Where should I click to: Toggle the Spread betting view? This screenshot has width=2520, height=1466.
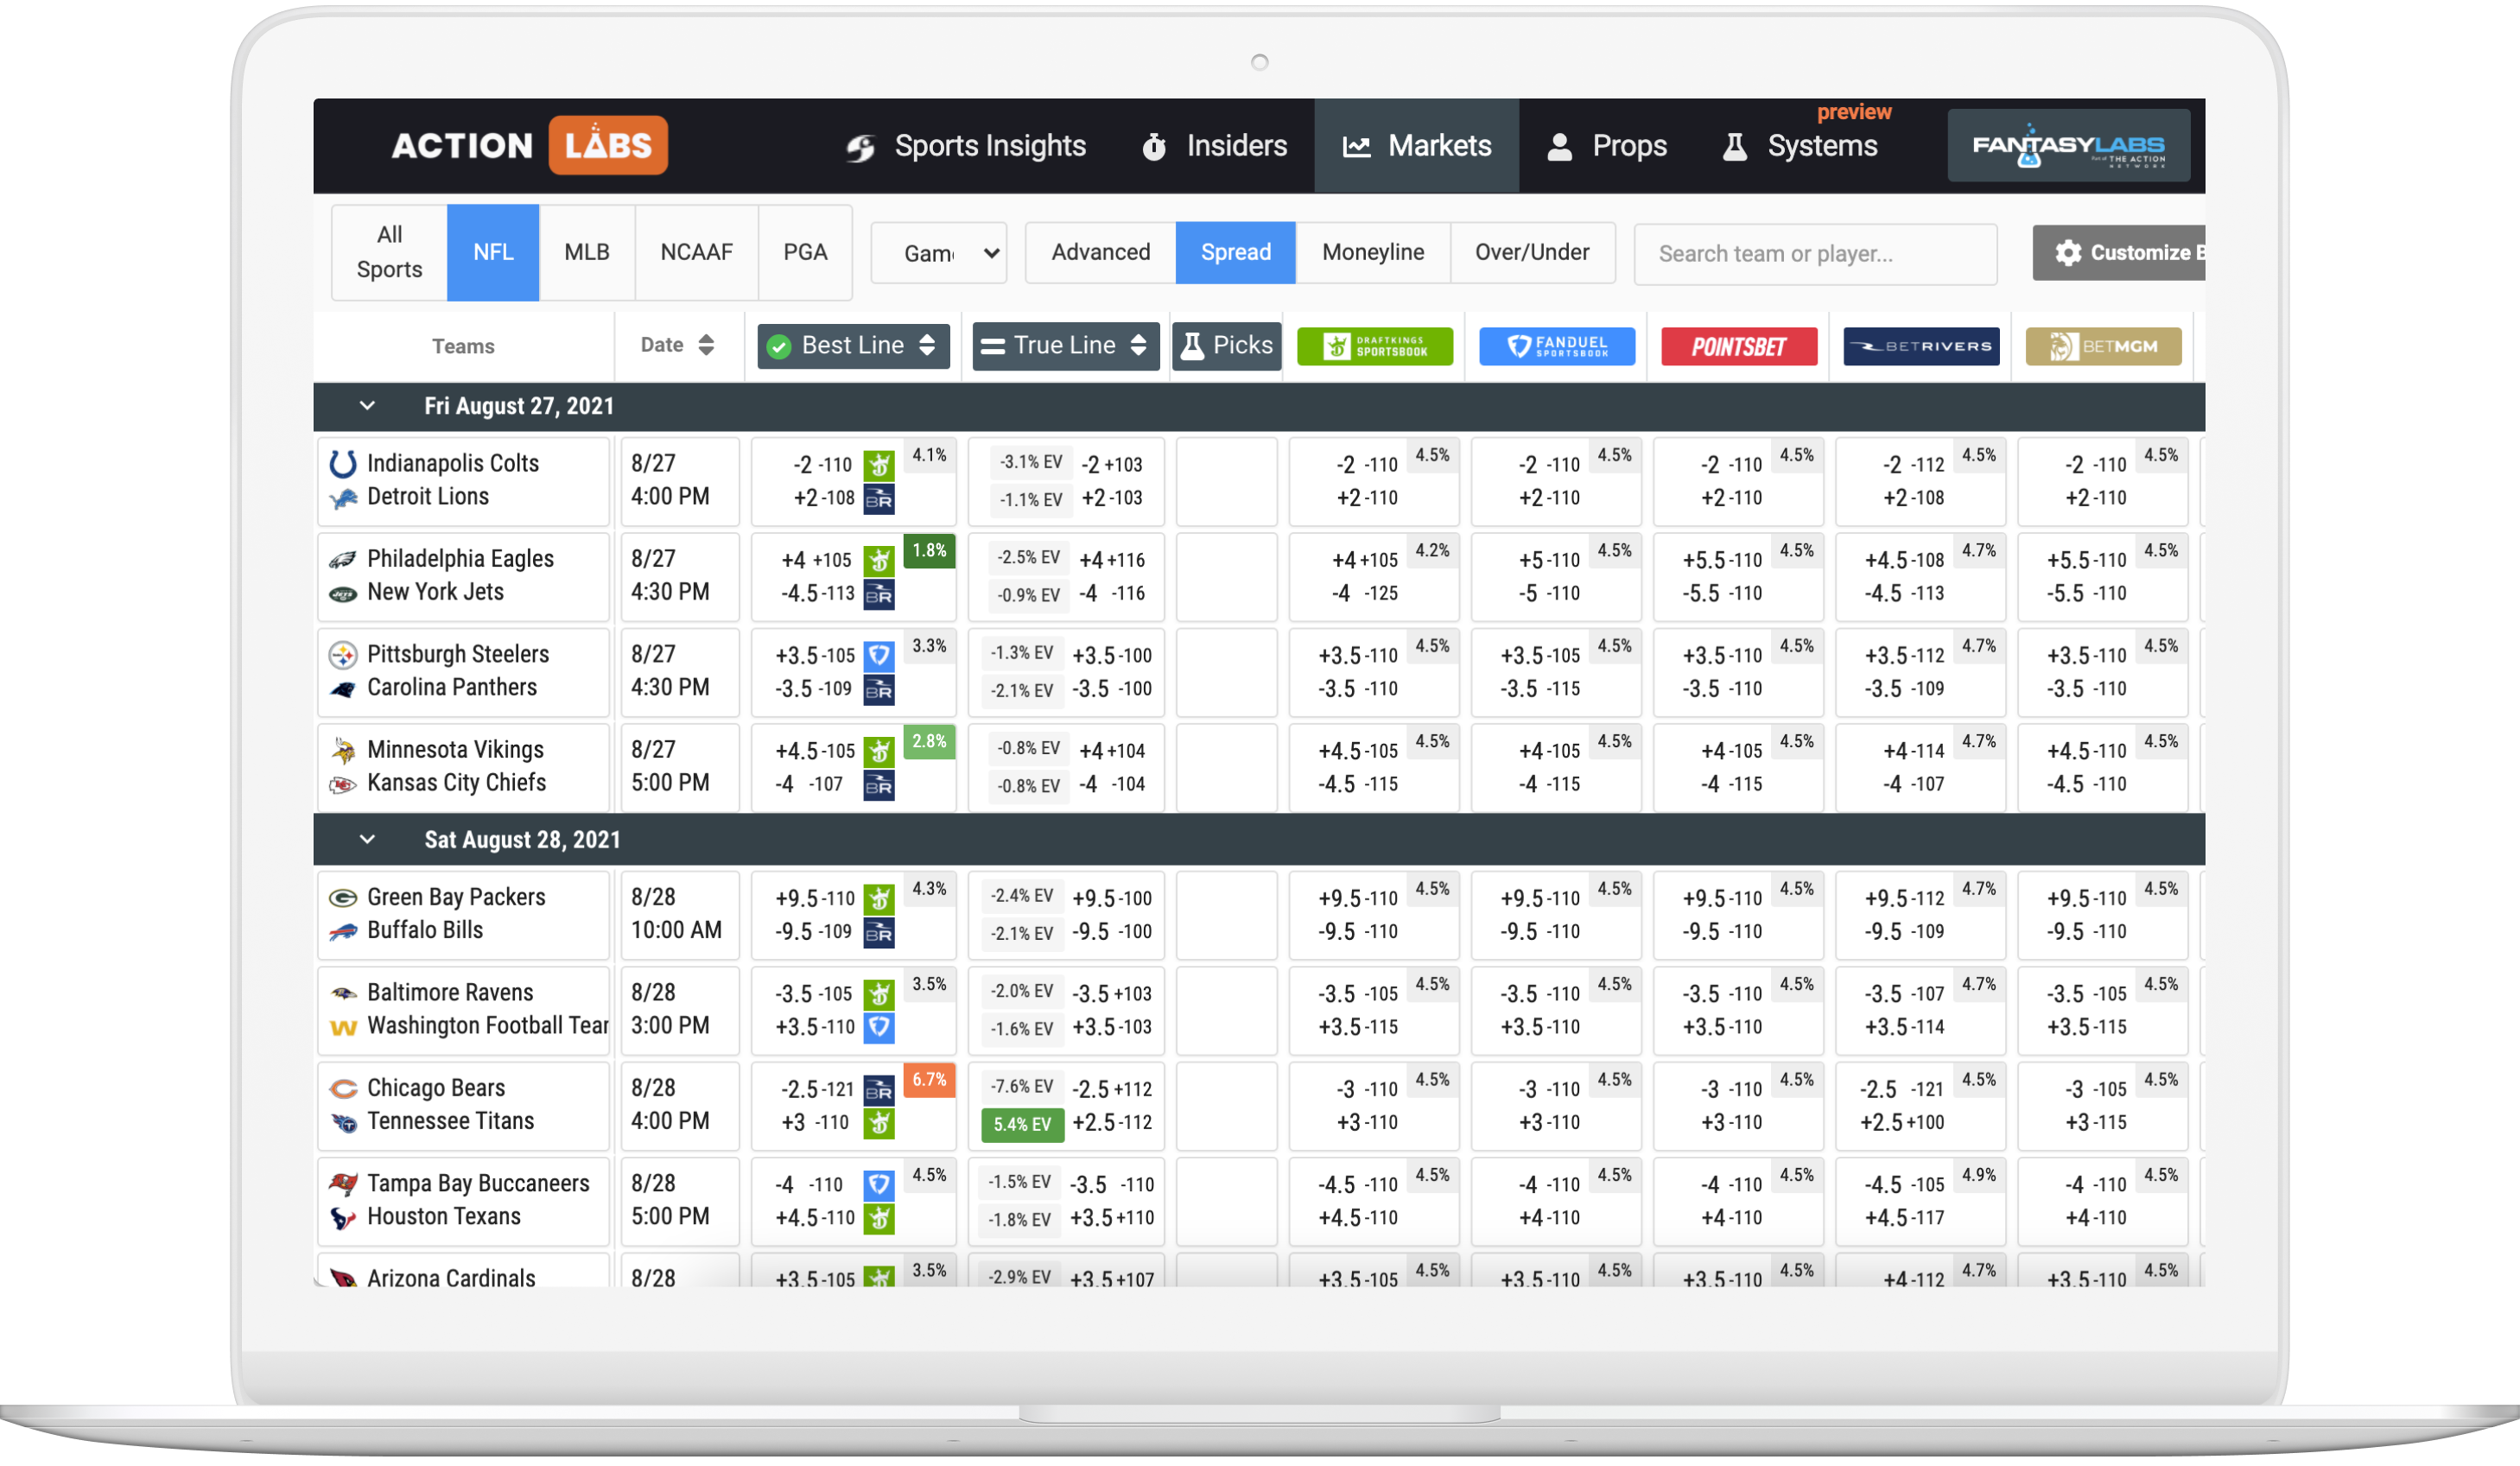[x=1235, y=250]
